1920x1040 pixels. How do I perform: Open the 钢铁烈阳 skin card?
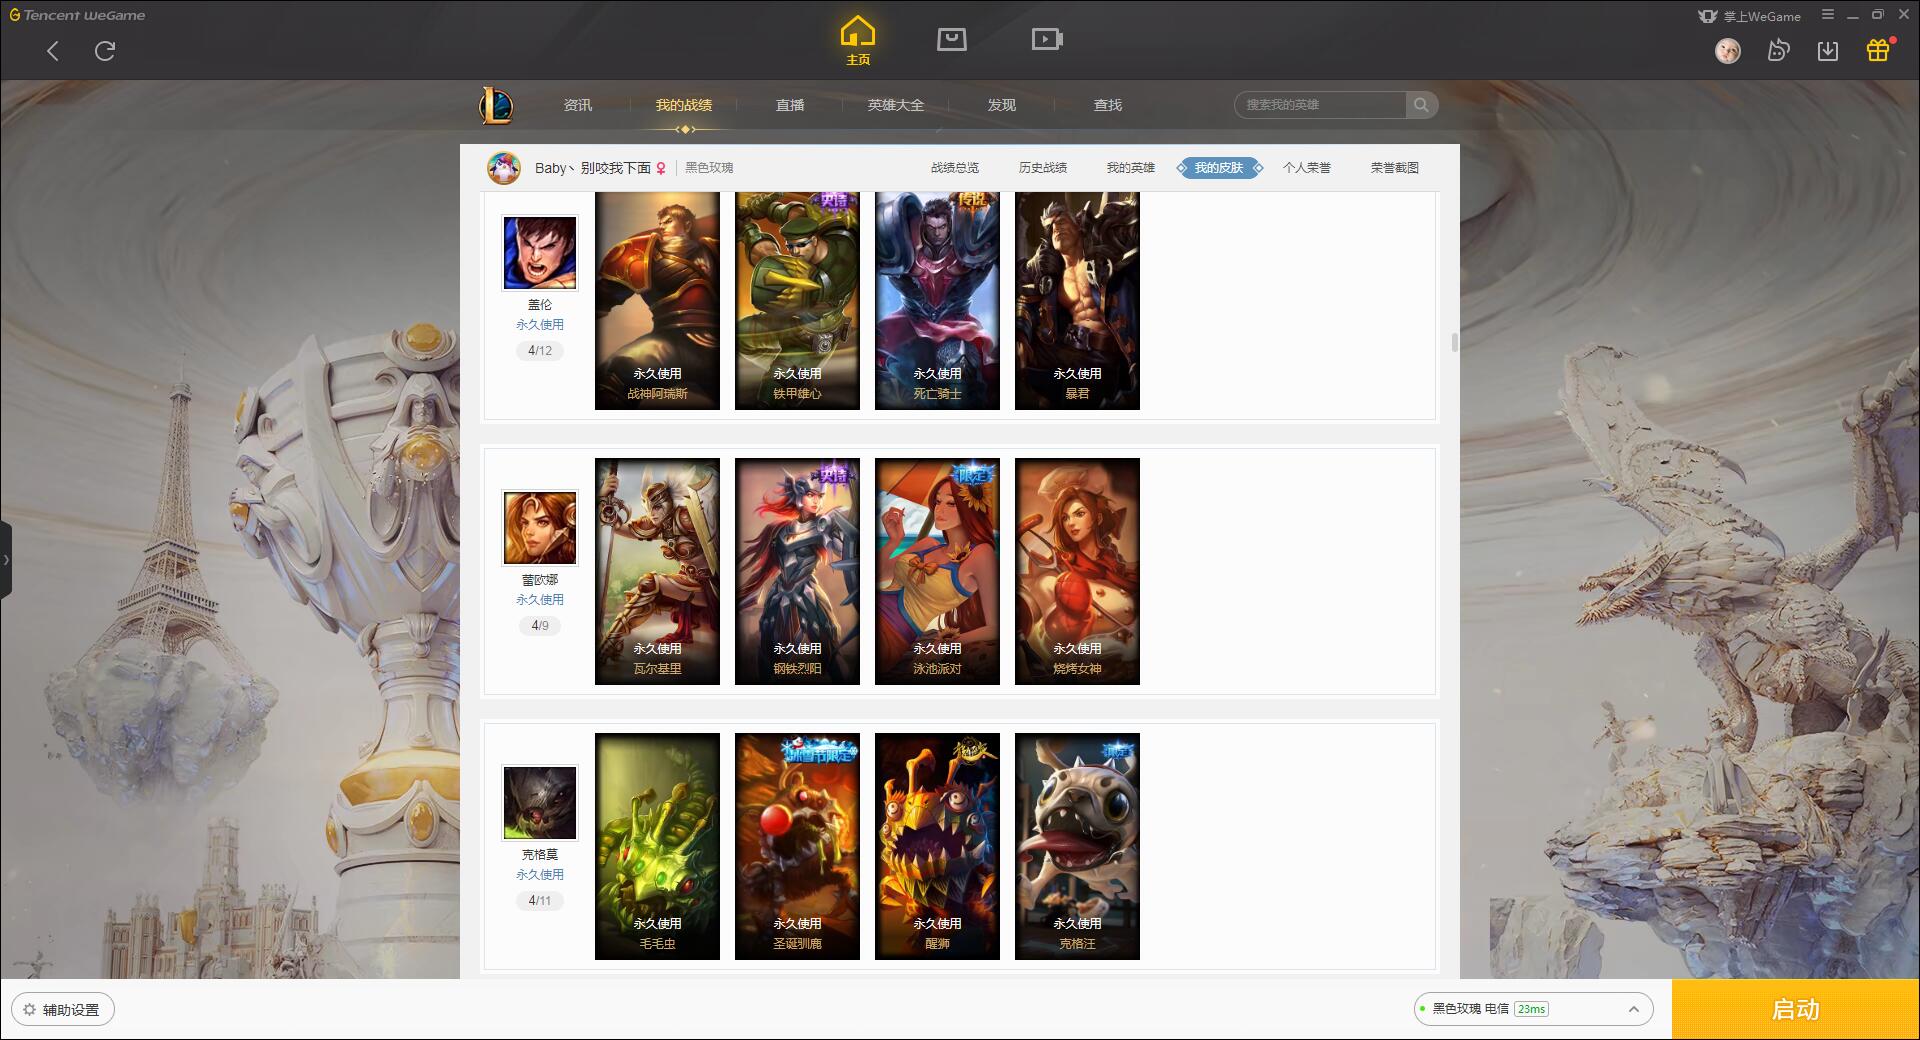click(797, 572)
